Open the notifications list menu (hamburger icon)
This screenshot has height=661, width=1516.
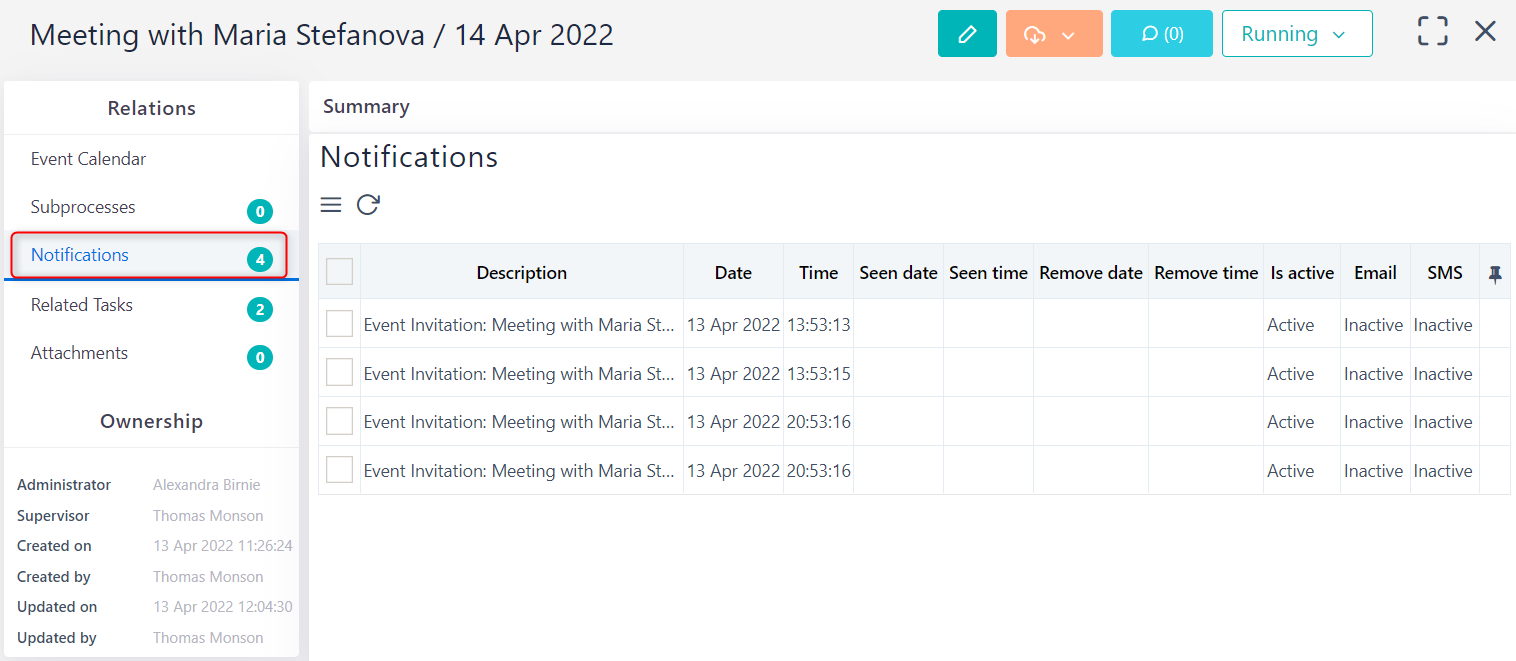(330, 204)
